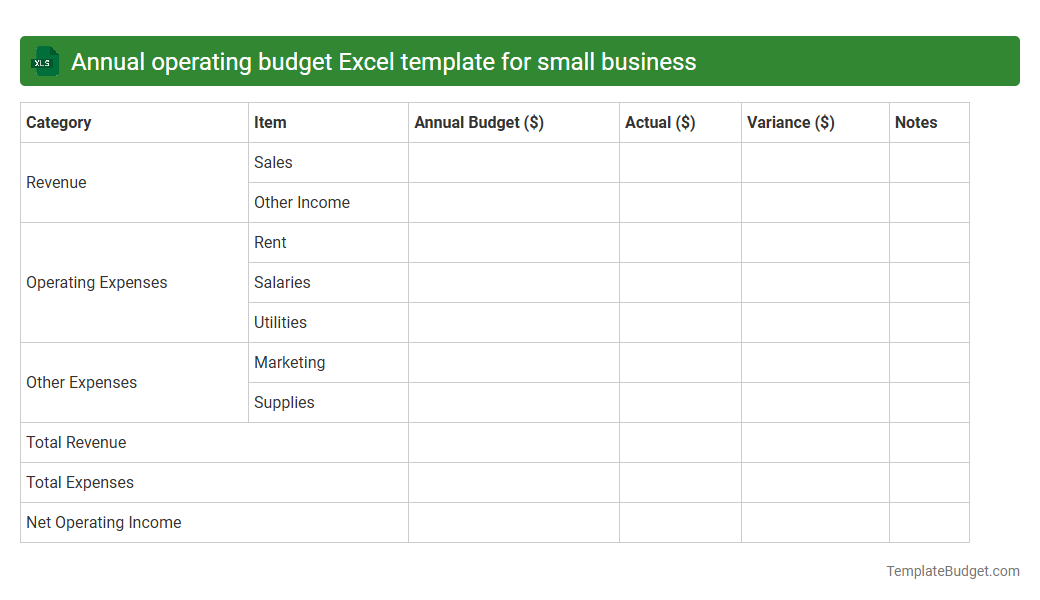This screenshot has height=600, width=1040.
Task: Click the Marketing item cell
Action: pos(289,362)
